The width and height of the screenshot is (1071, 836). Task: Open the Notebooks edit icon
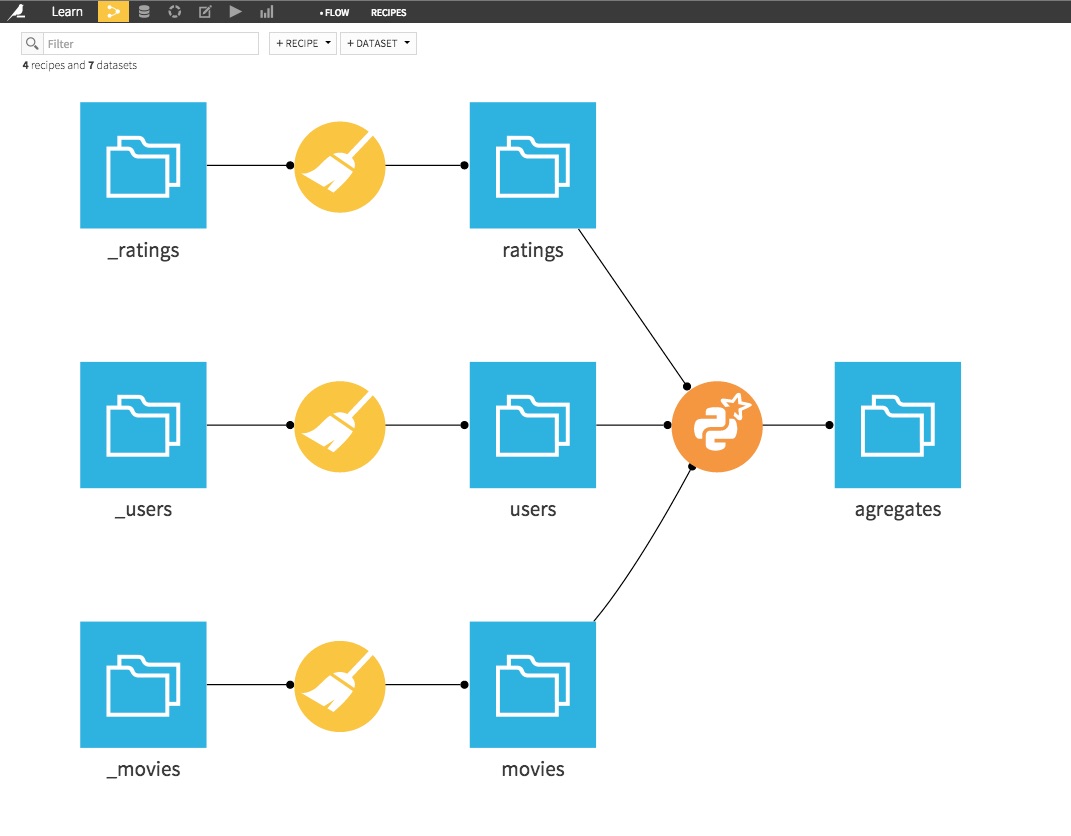pyautogui.click(x=205, y=12)
